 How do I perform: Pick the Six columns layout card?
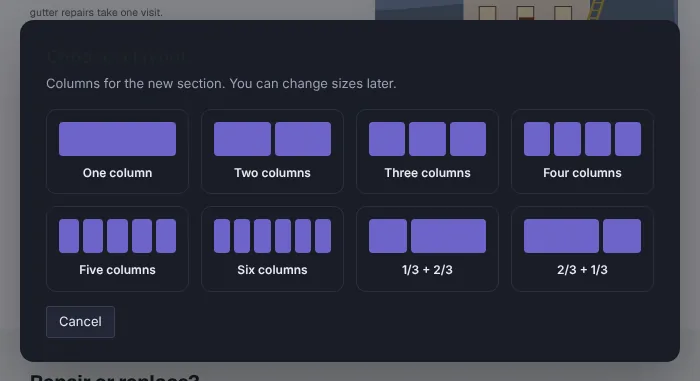[272, 249]
